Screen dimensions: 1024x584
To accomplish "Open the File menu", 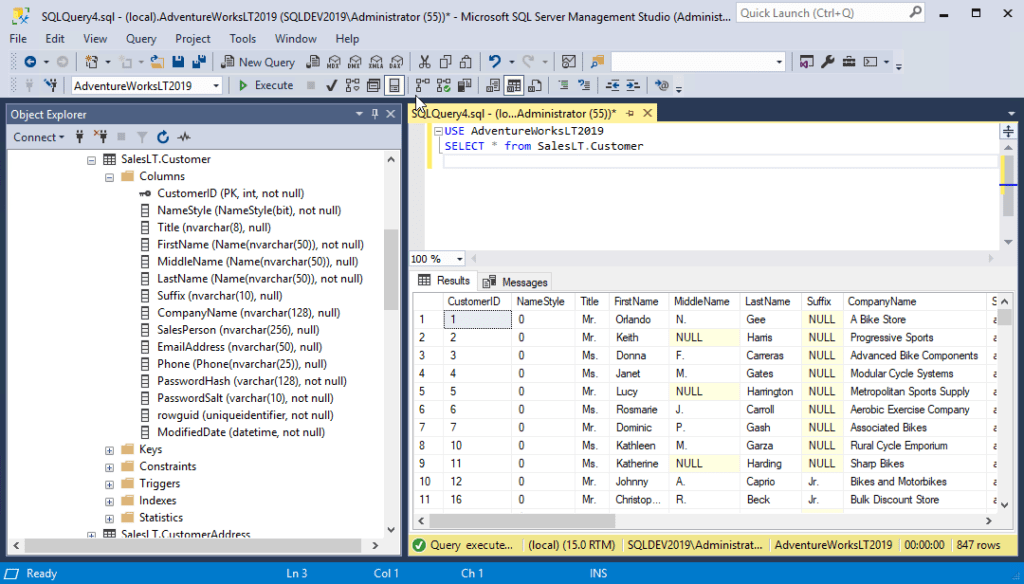I will [x=18, y=39].
